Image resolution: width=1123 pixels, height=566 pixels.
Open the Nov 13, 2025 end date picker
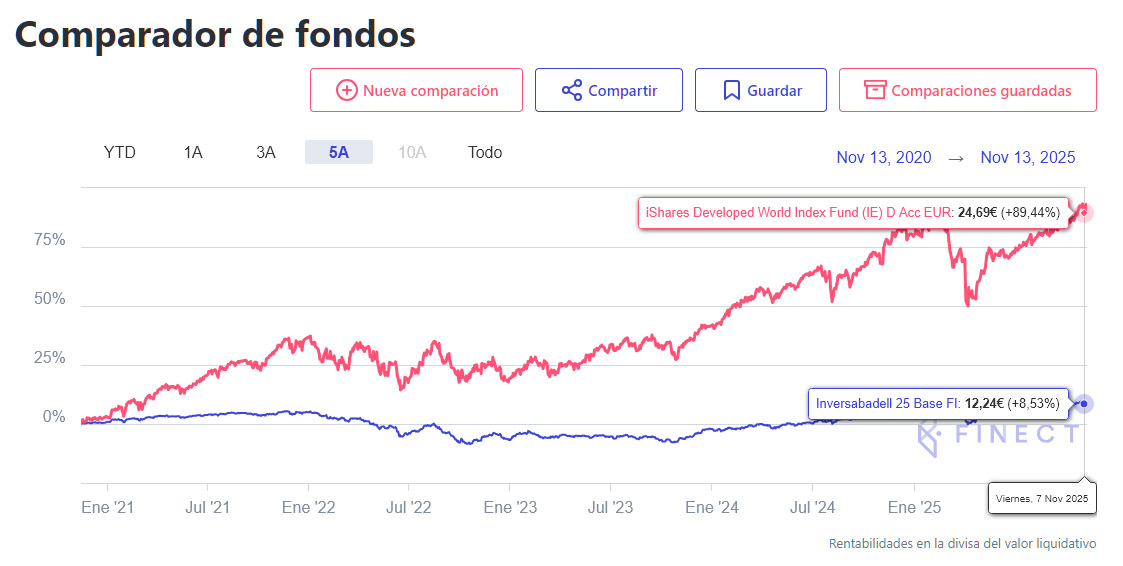click(1028, 158)
